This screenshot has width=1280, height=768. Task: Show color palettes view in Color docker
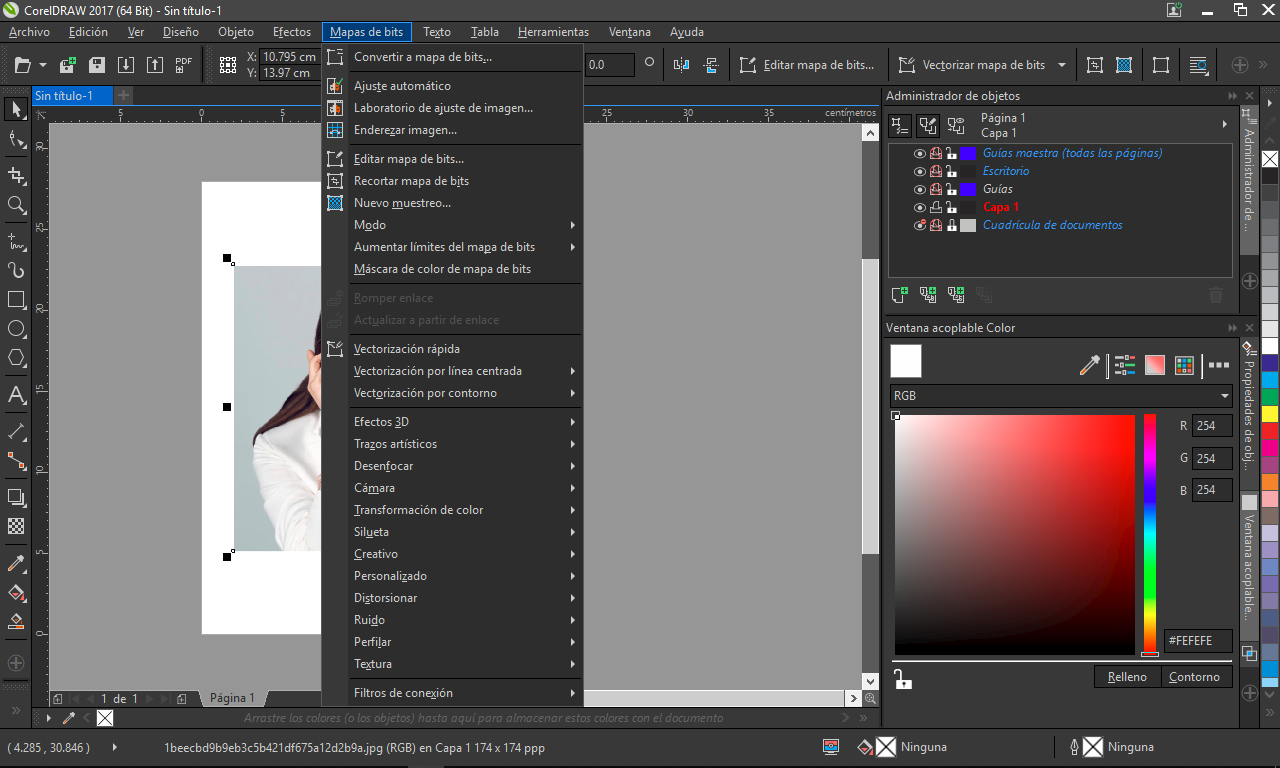coord(1184,365)
